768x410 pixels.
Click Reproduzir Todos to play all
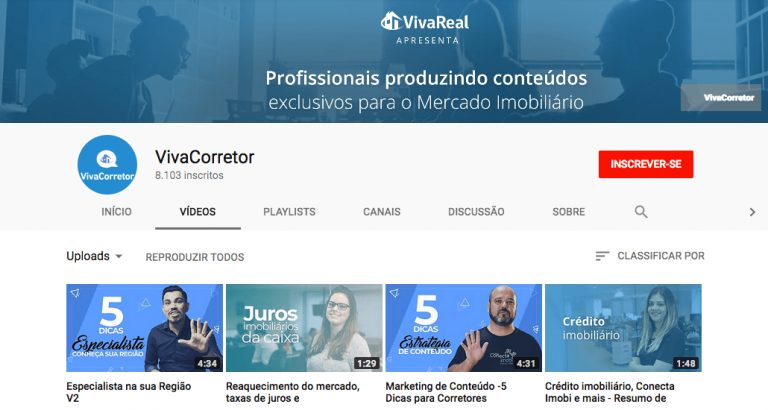click(x=195, y=257)
